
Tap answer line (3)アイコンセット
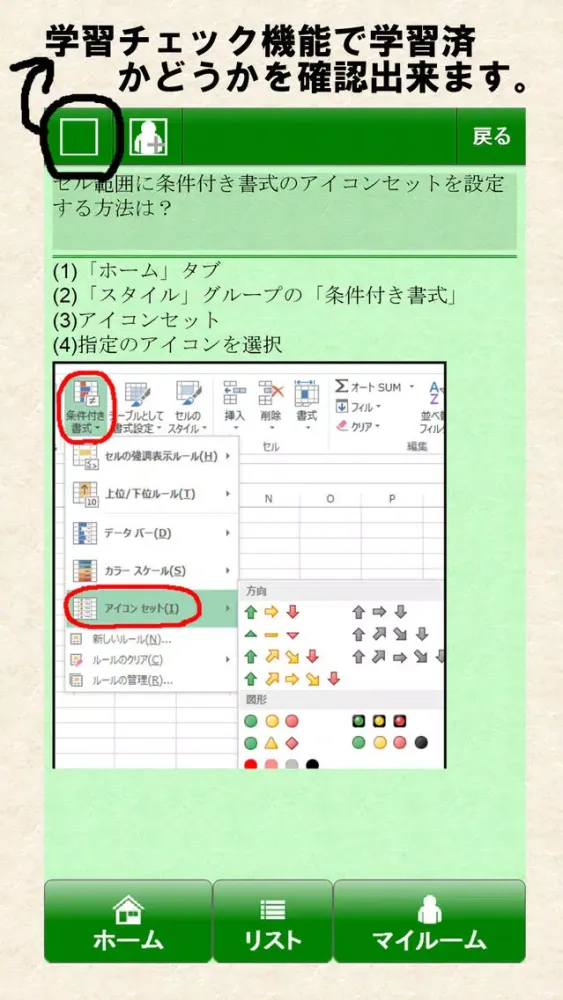pos(136,320)
